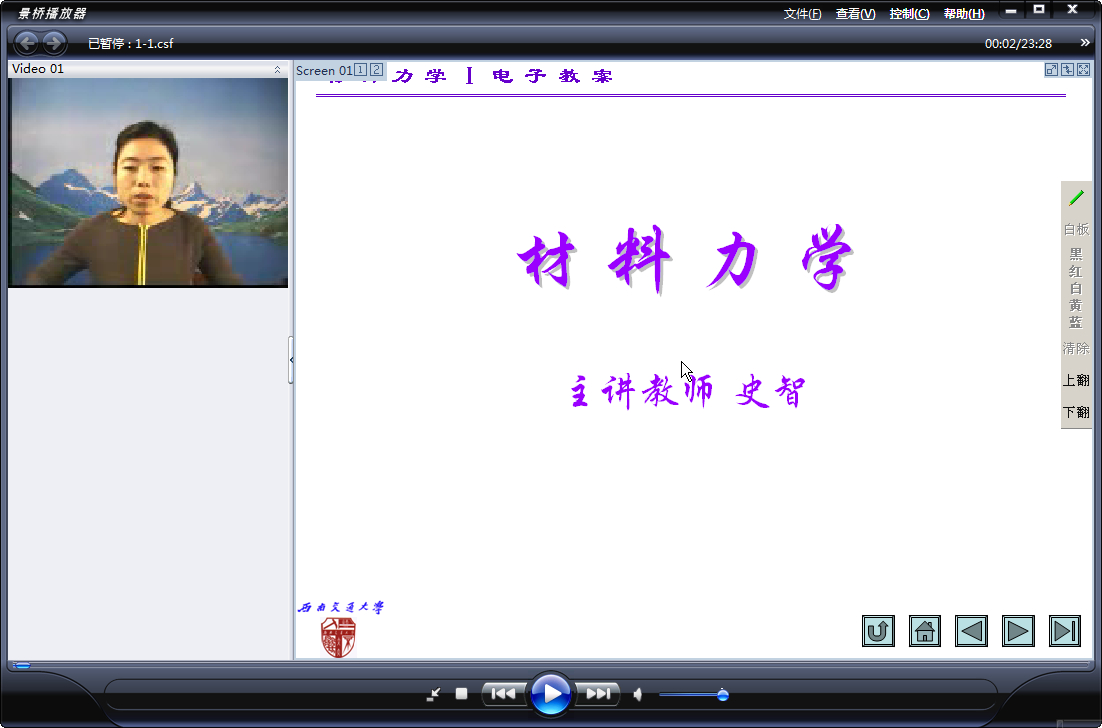Choose 白 white pen color

1076,288
